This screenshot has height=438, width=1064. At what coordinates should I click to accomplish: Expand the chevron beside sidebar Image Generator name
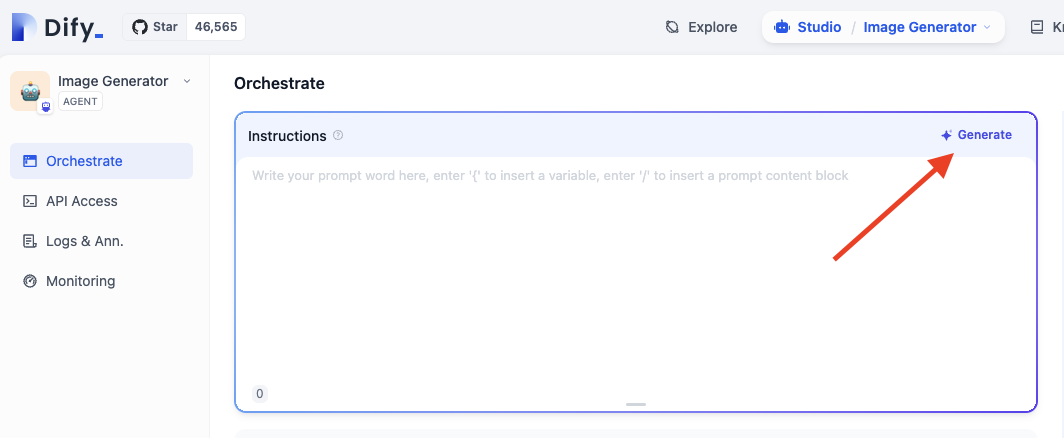point(187,81)
